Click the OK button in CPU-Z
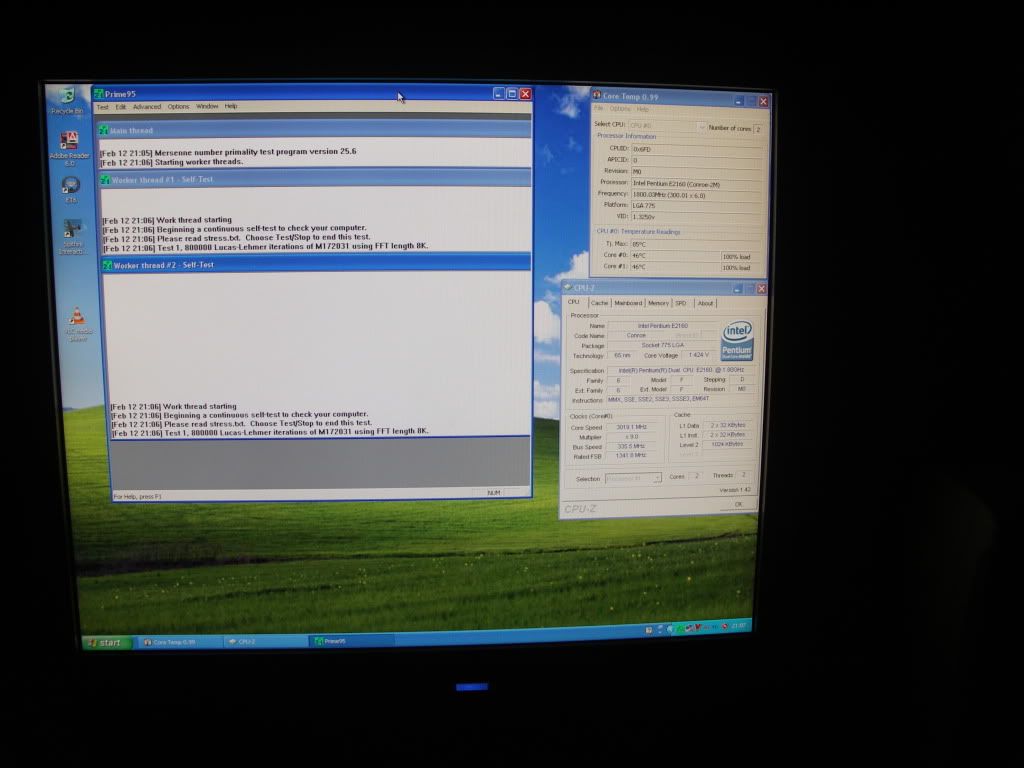This screenshot has width=1024, height=768. tap(739, 504)
